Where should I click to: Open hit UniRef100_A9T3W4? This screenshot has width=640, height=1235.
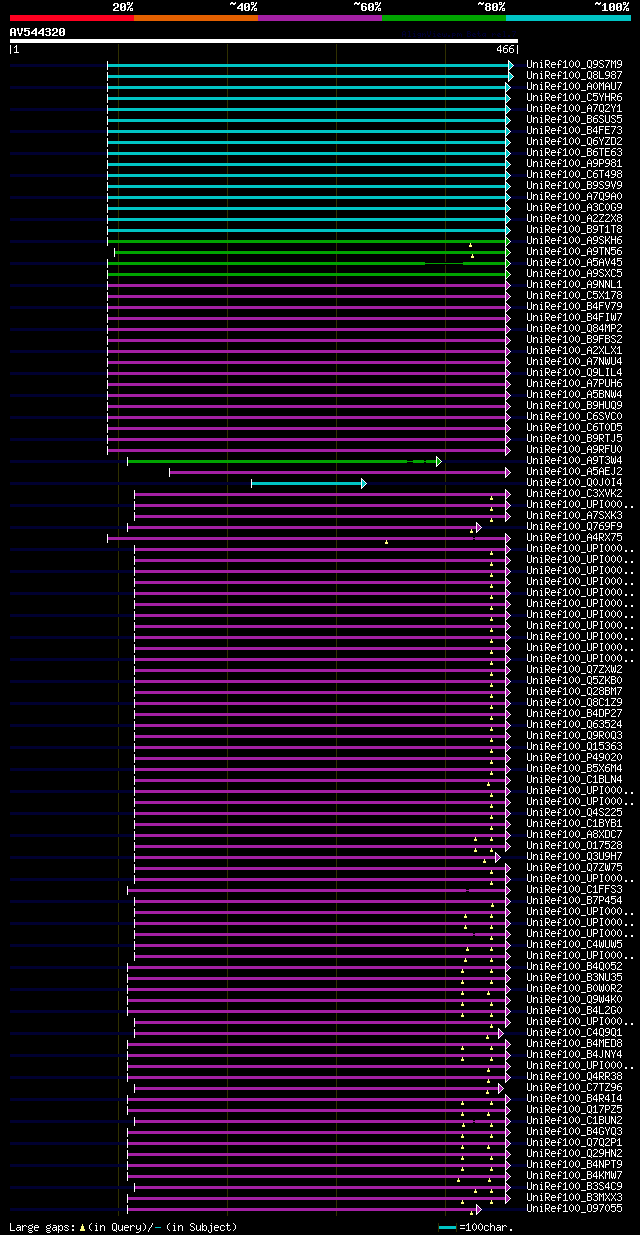[574, 460]
